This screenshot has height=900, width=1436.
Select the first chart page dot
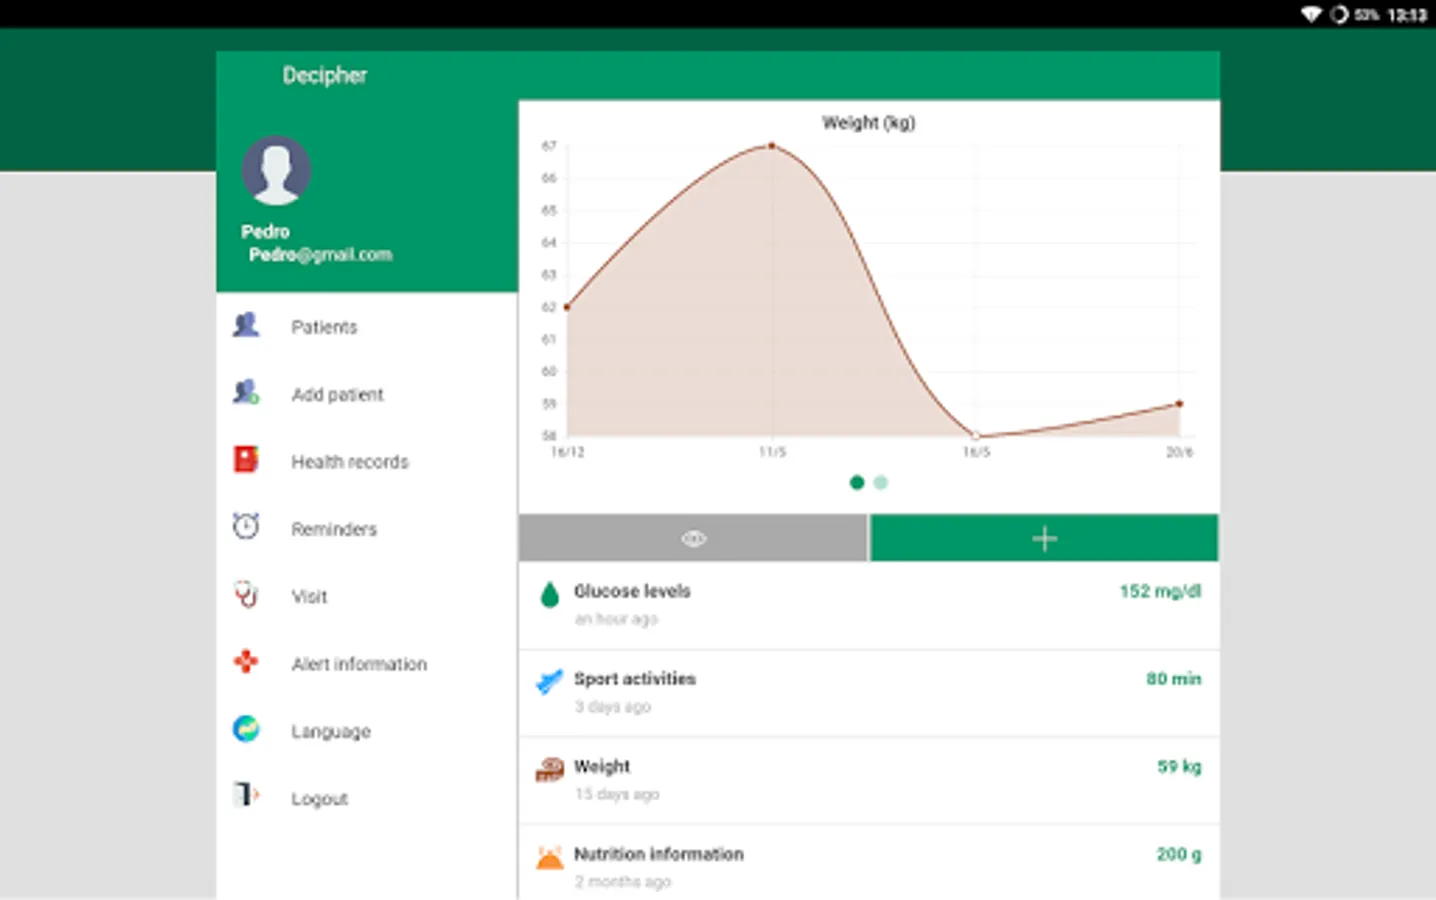857,482
